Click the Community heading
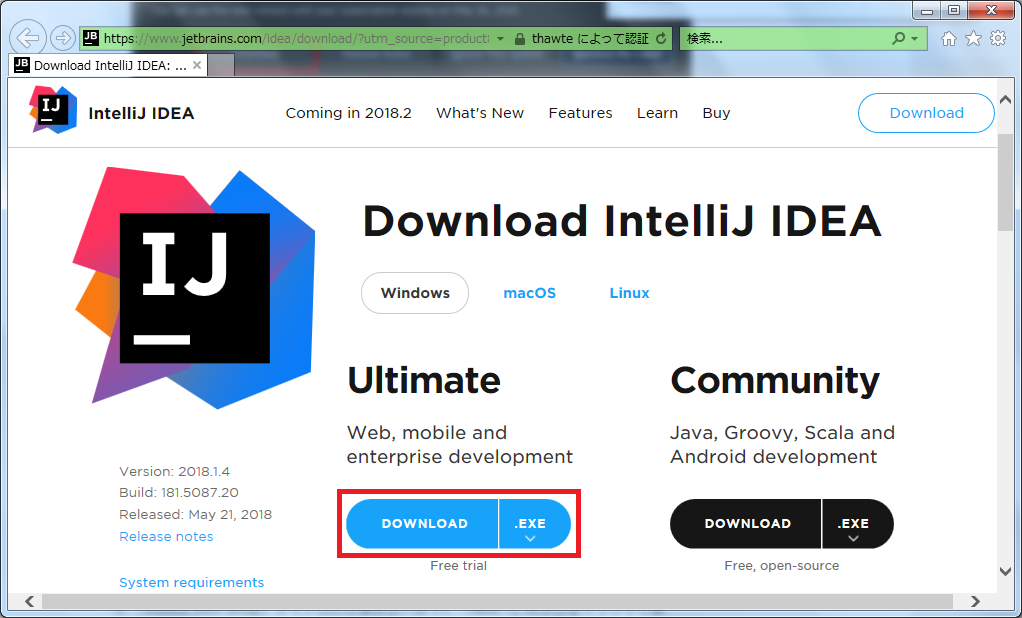The image size is (1022, 618). [775, 380]
